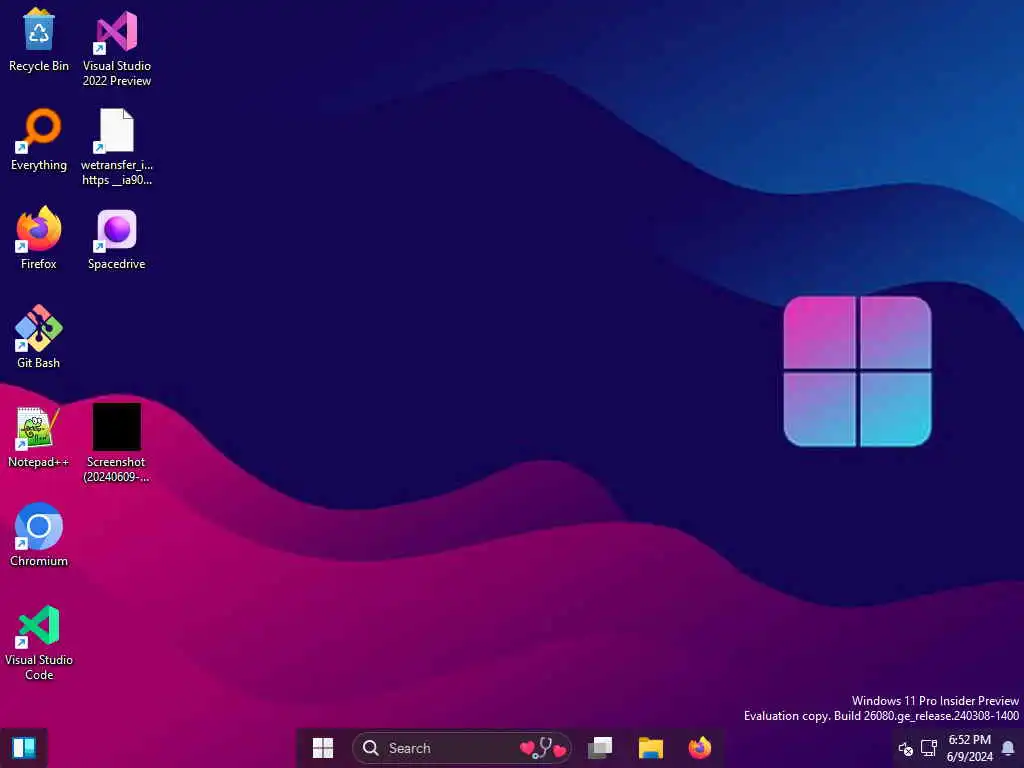
Task: Select the wetransfer file shortcut
Action: [117, 147]
